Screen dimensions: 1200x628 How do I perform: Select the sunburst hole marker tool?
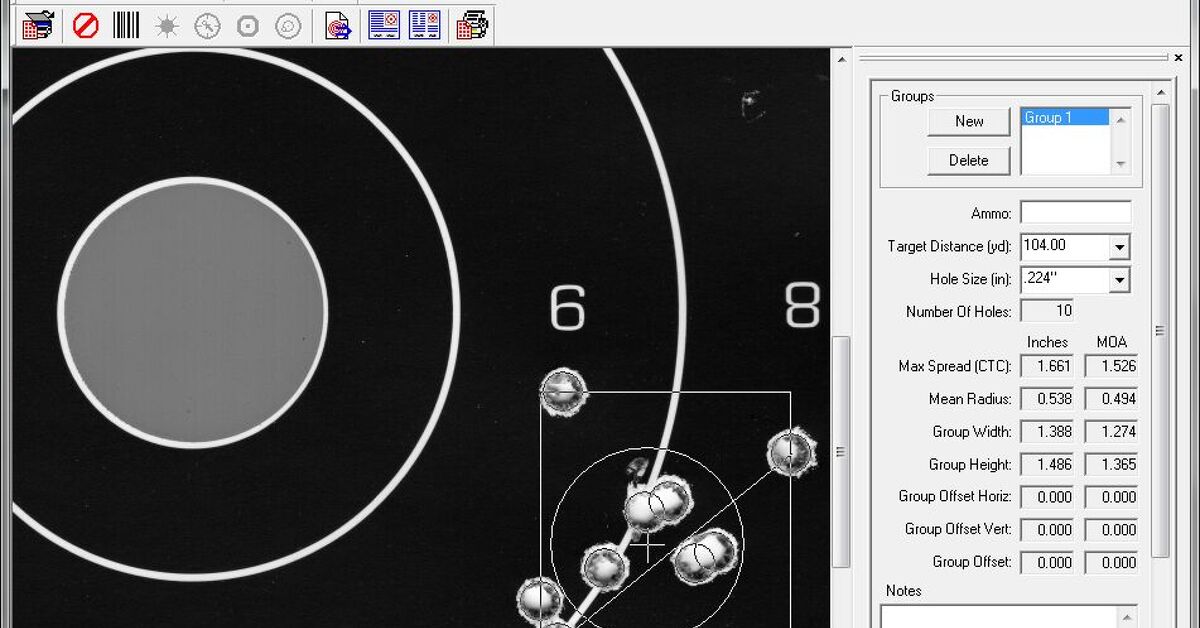click(166, 25)
